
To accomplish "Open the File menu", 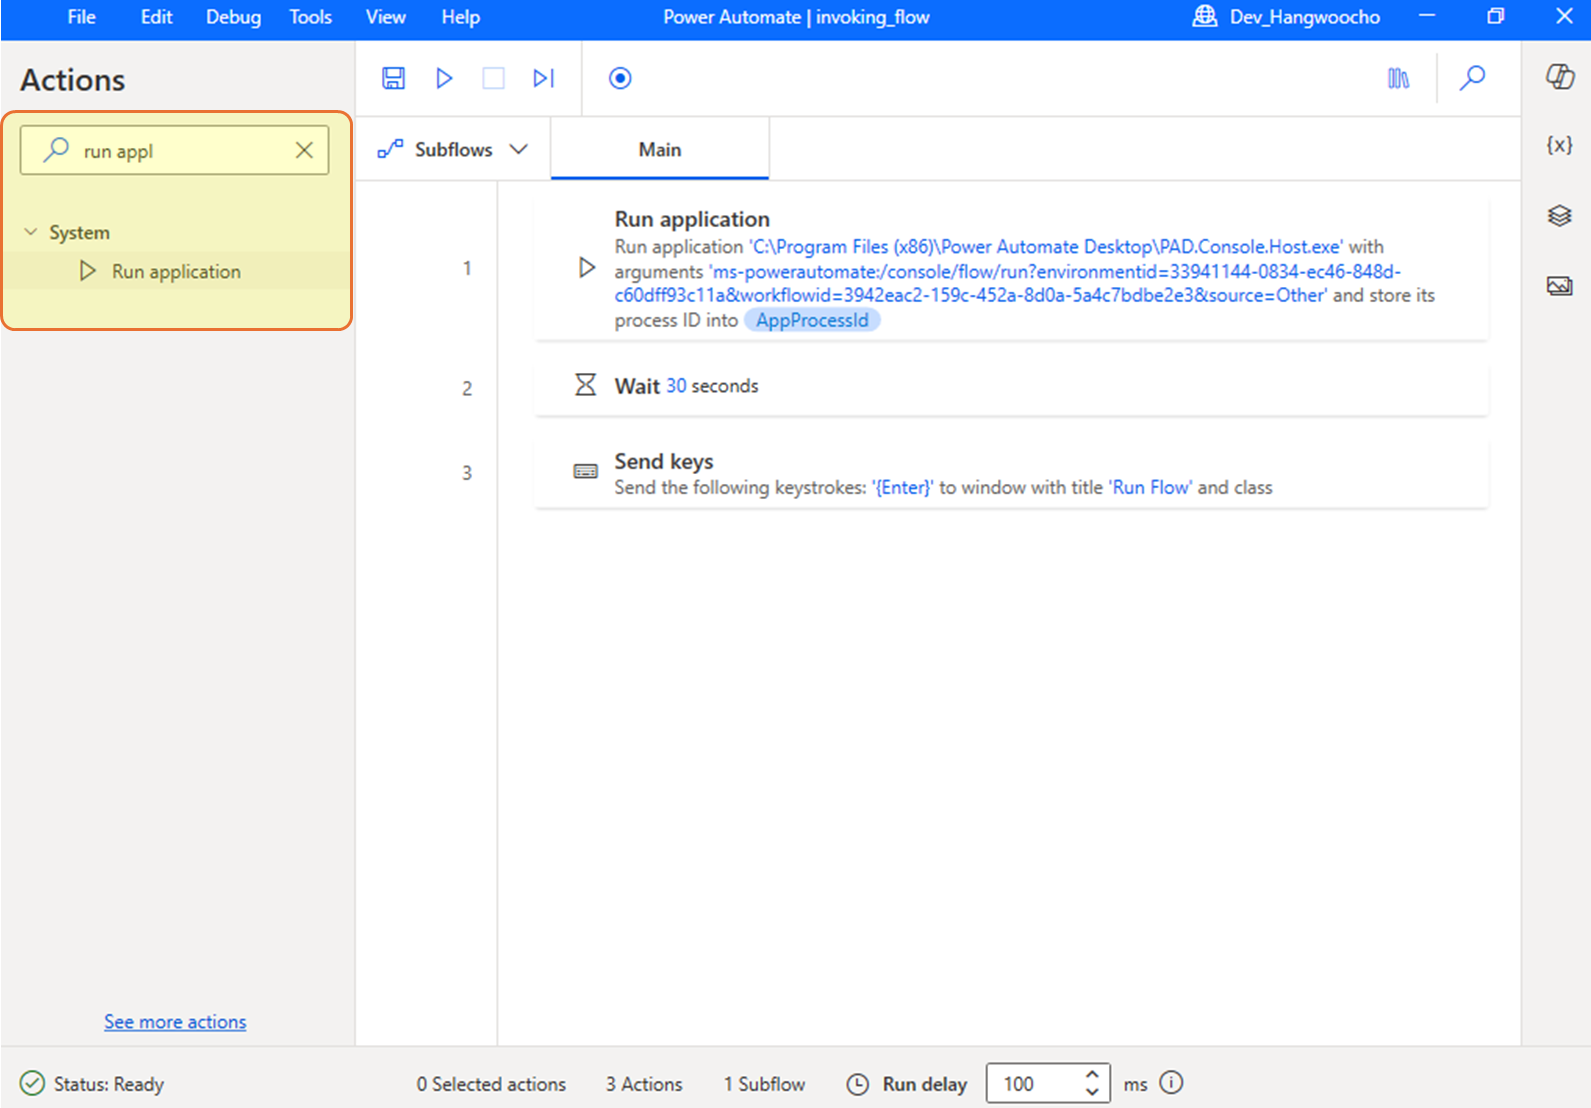I will 82,17.
